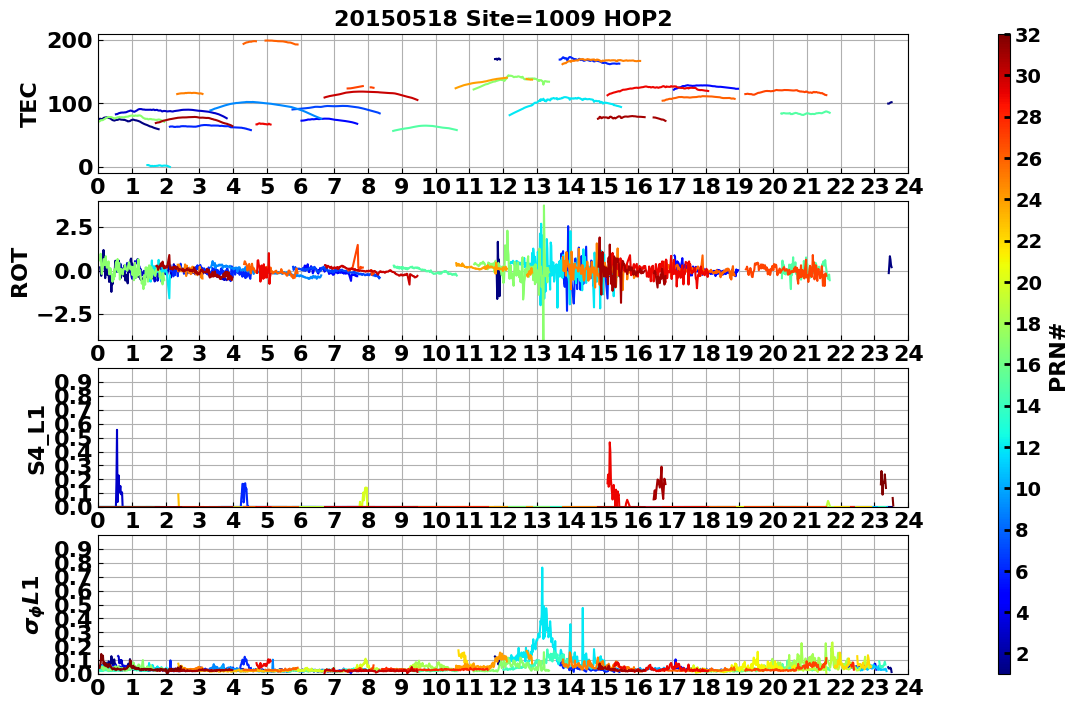
Task: Click the ROT y-axis label
Action: [x=20, y=273]
